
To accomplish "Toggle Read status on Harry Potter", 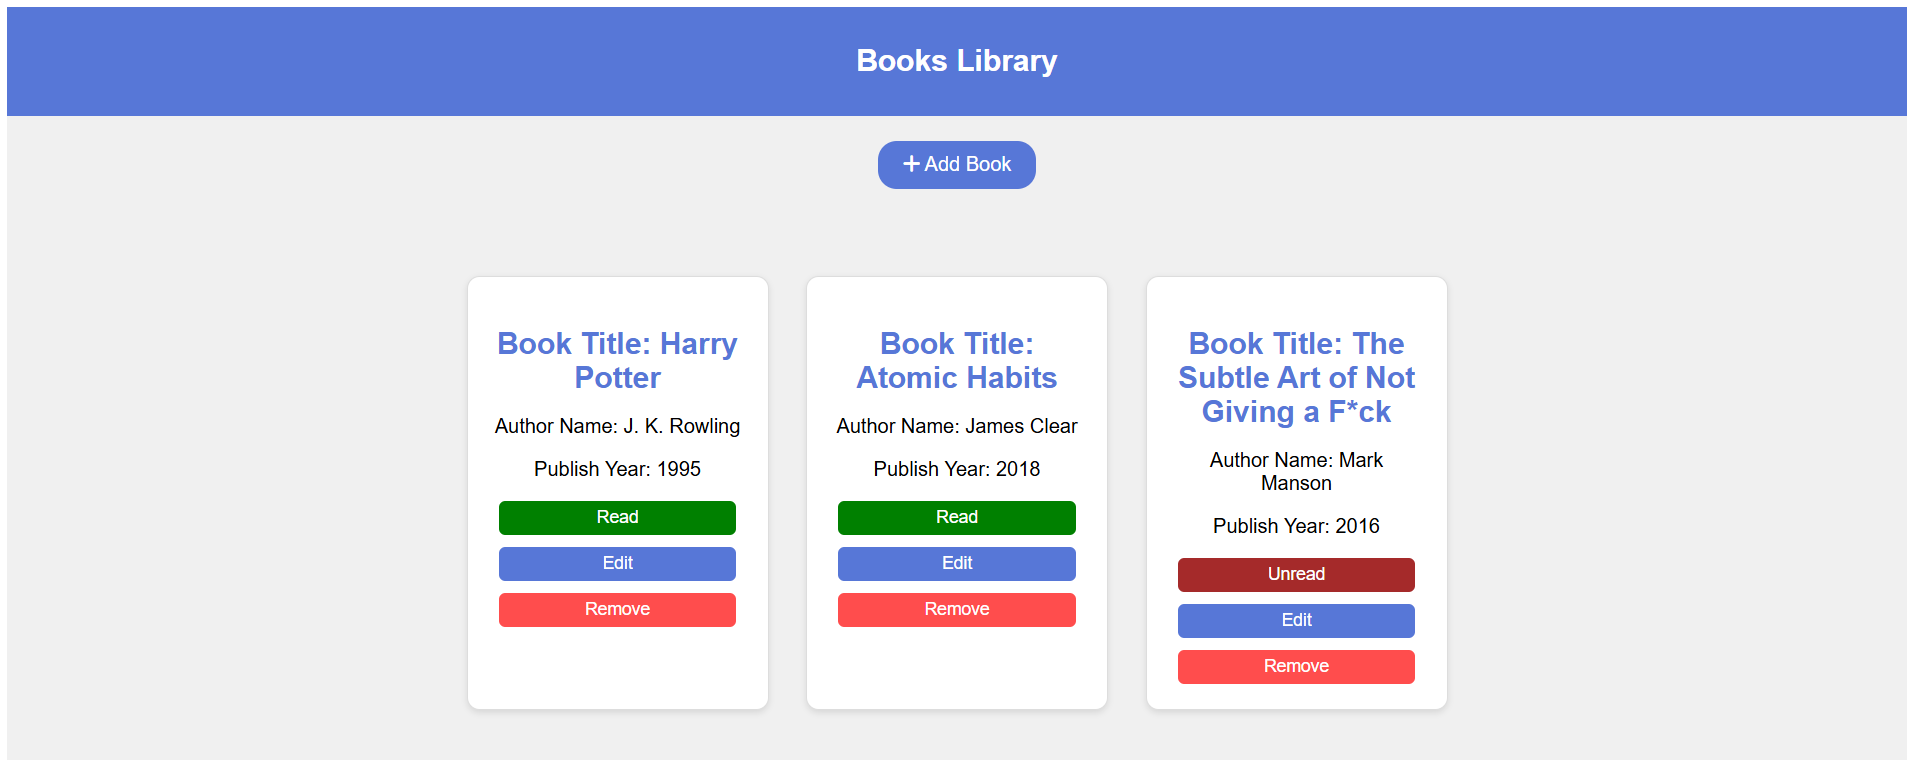I will click(x=617, y=518).
